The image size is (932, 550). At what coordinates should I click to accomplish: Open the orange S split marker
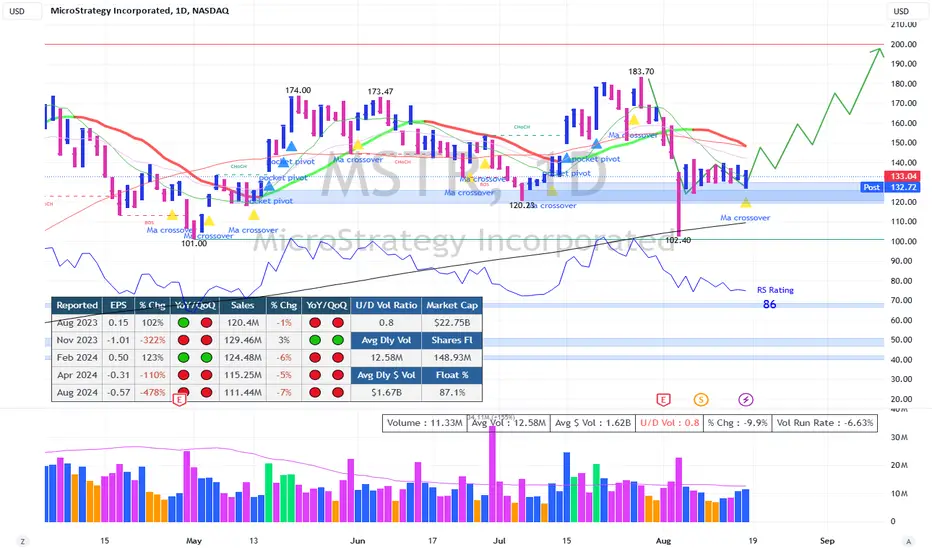point(701,400)
